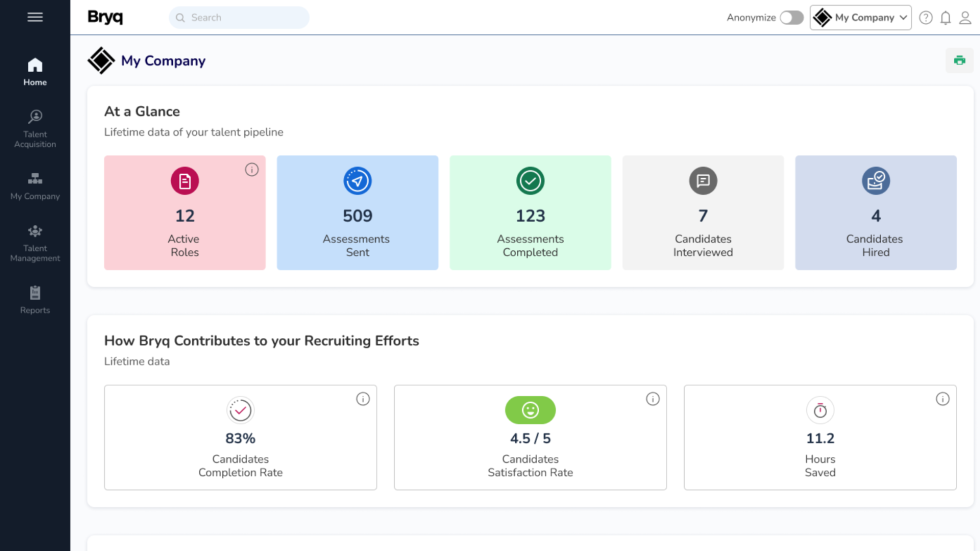Toggle the Anonymize switch
The image size is (980, 551).
tap(791, 18)
